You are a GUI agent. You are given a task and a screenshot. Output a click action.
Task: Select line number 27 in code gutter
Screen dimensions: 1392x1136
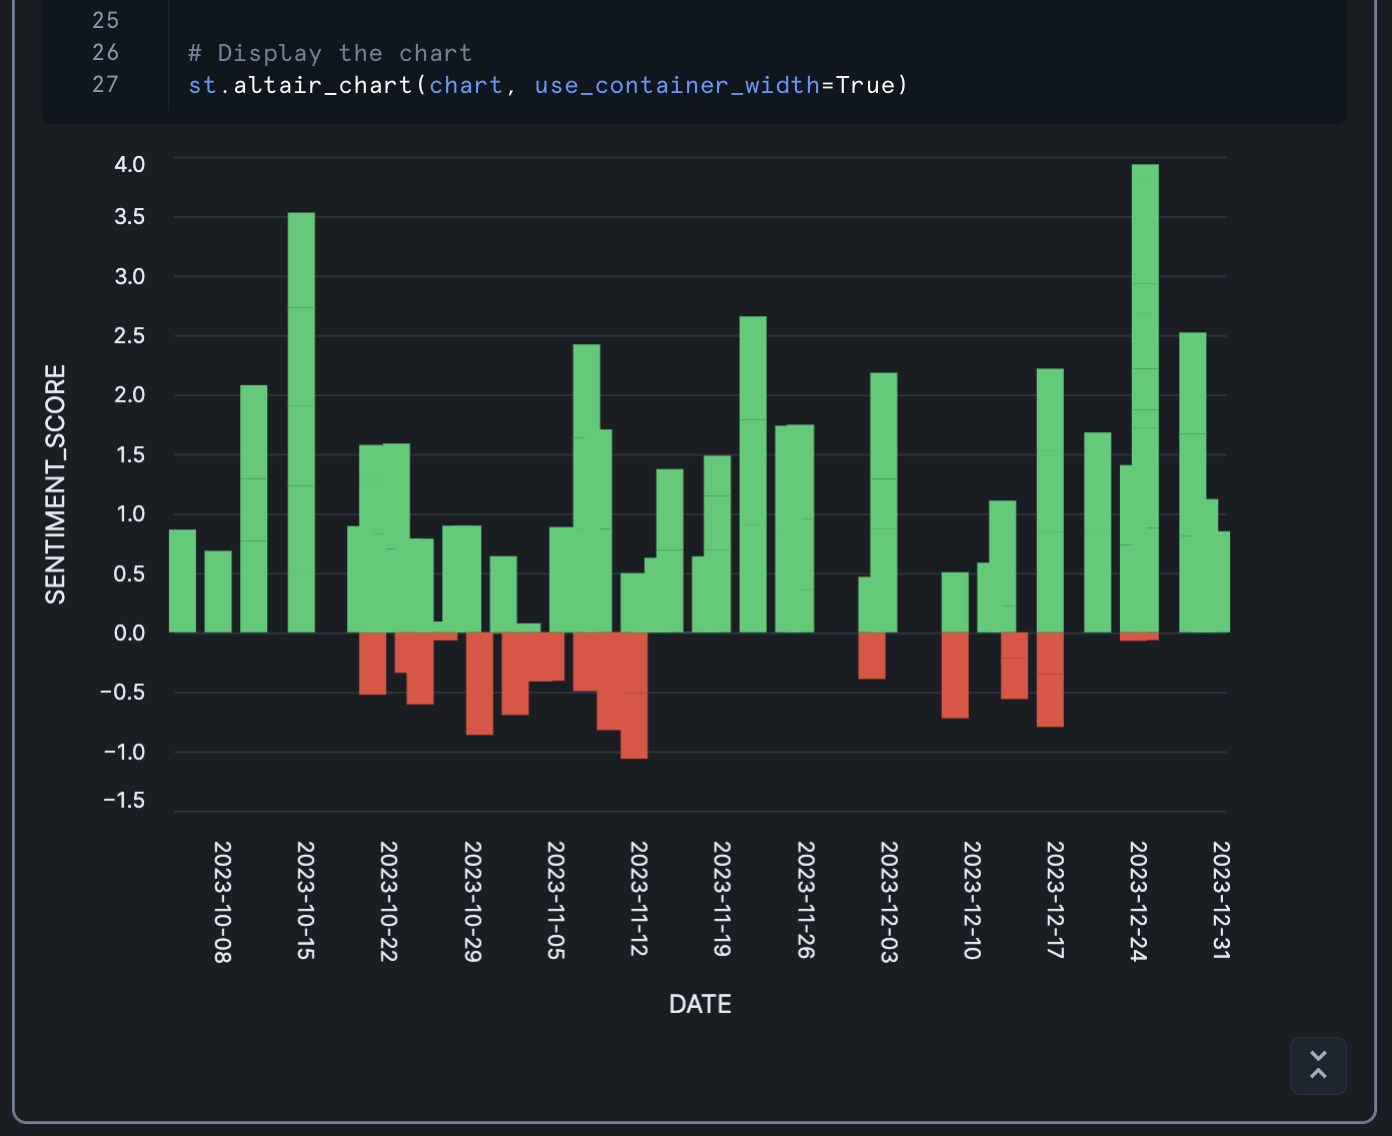[105, 85]
